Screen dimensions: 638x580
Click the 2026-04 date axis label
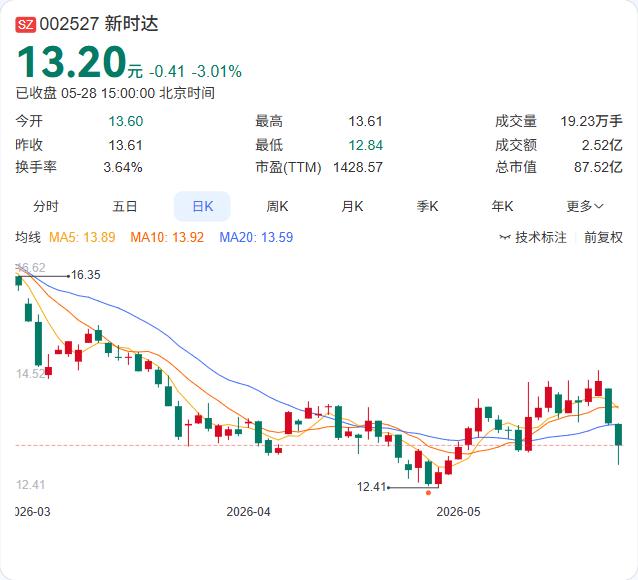pyautogui.click(x=248, y=512)
